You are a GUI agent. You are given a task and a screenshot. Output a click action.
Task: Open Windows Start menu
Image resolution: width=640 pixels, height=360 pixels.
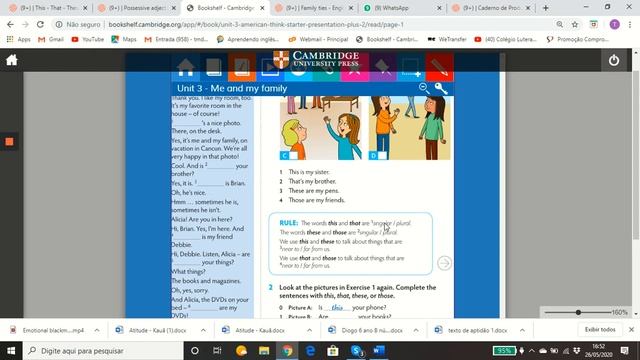(11, 351)
